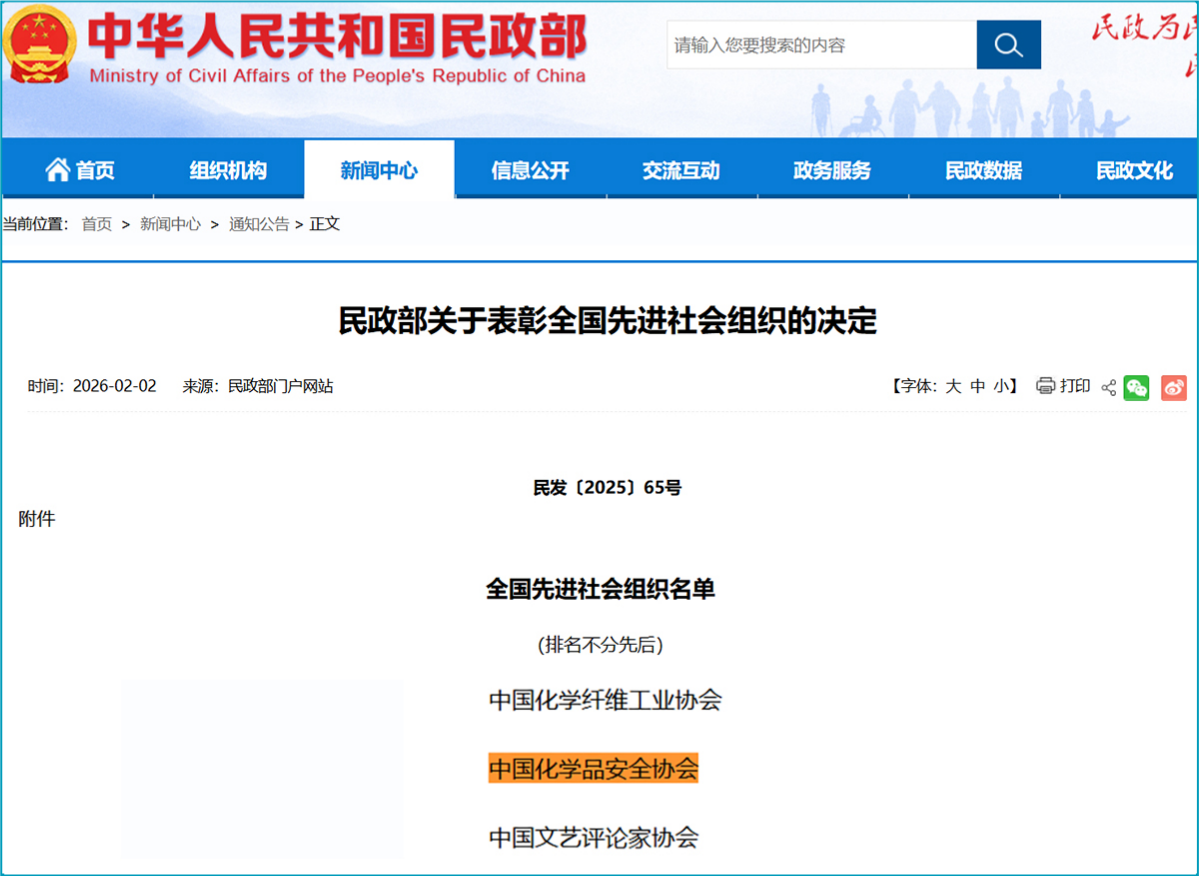Image resolution: width=1200 pixels, height=877 pixels.
Task: Click the share icon beside 打印
Action: click(x=1108, y=387)
